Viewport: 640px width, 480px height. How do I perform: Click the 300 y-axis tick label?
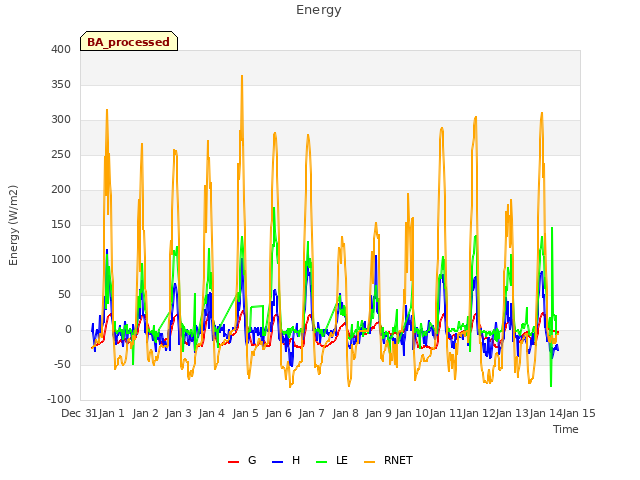[61, 120]
